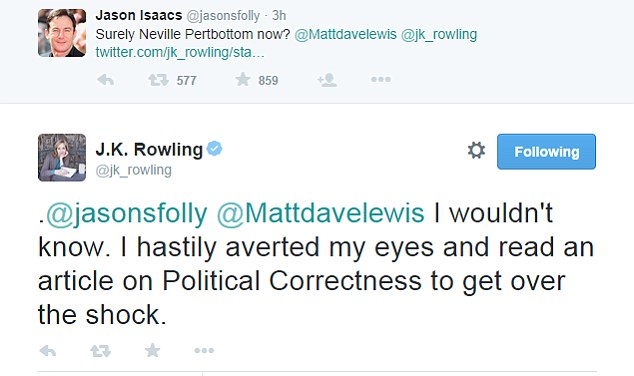The width and height of the screenshot is (634, 376).
Task: Toggle the Following button for J.K. Rowling
Action: pos(546,152)
